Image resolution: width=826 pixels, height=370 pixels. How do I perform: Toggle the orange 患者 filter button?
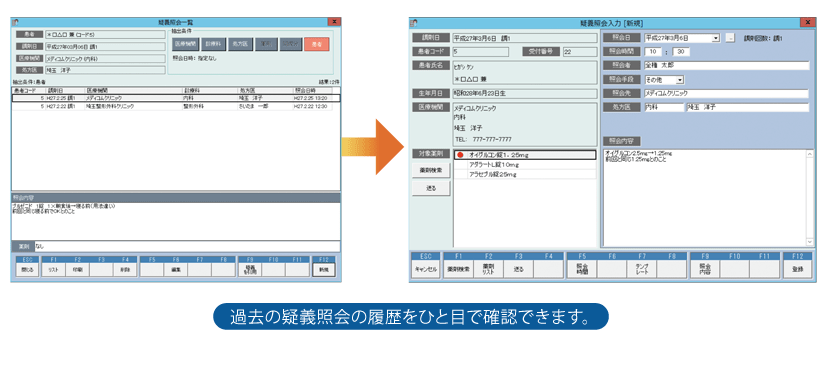pyautogui.click(x=317, y=45)
